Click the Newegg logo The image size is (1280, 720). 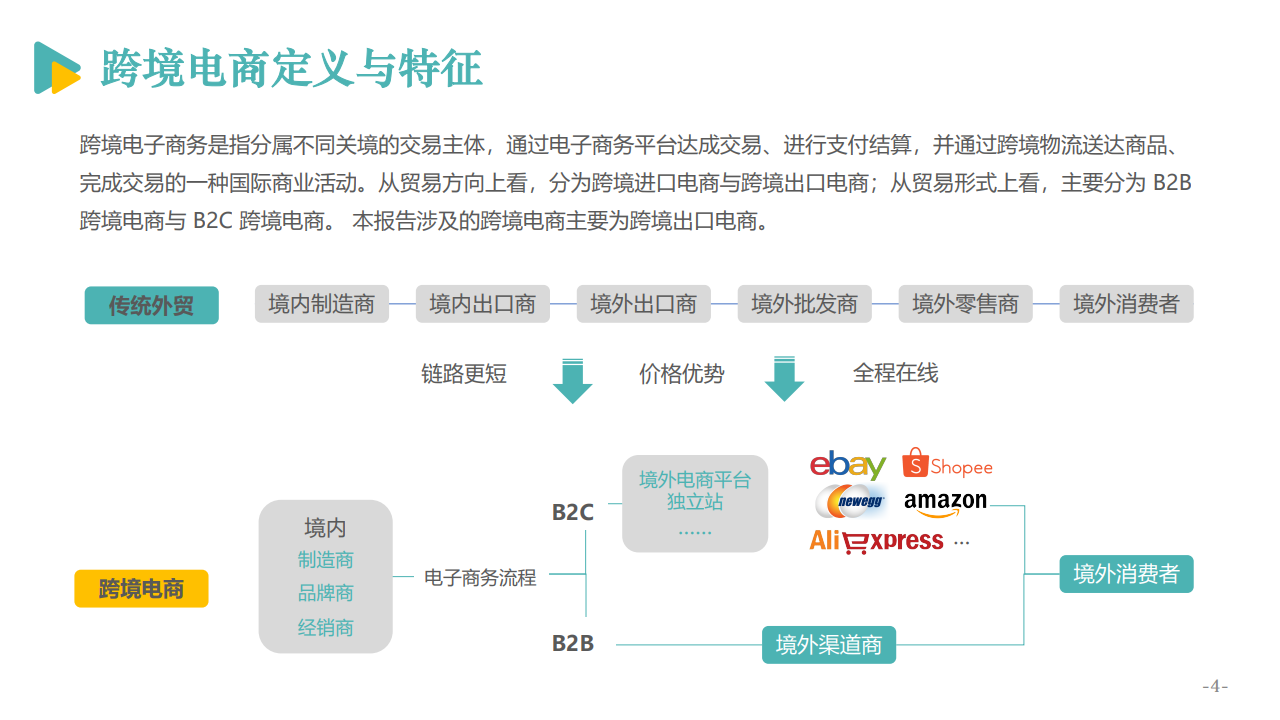click(x=851, y=501)
